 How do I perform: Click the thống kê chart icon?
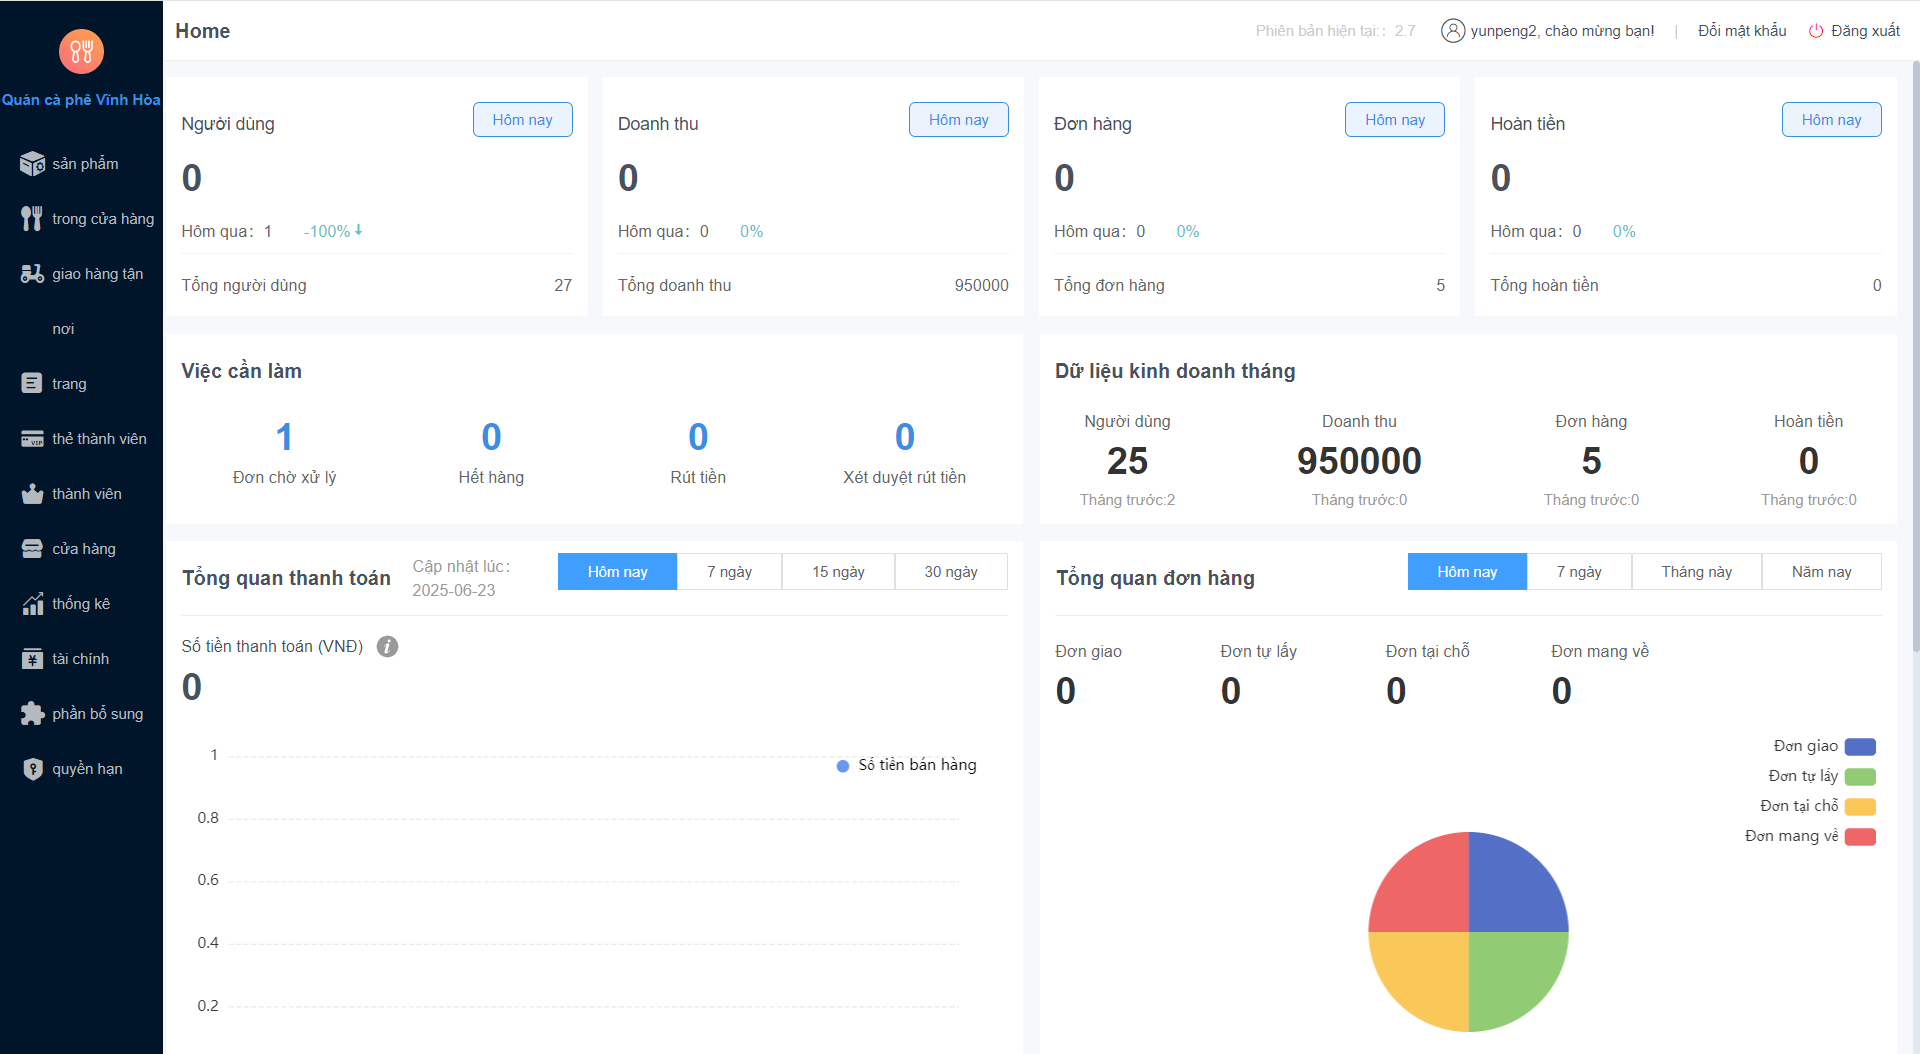tap(32, 604)
